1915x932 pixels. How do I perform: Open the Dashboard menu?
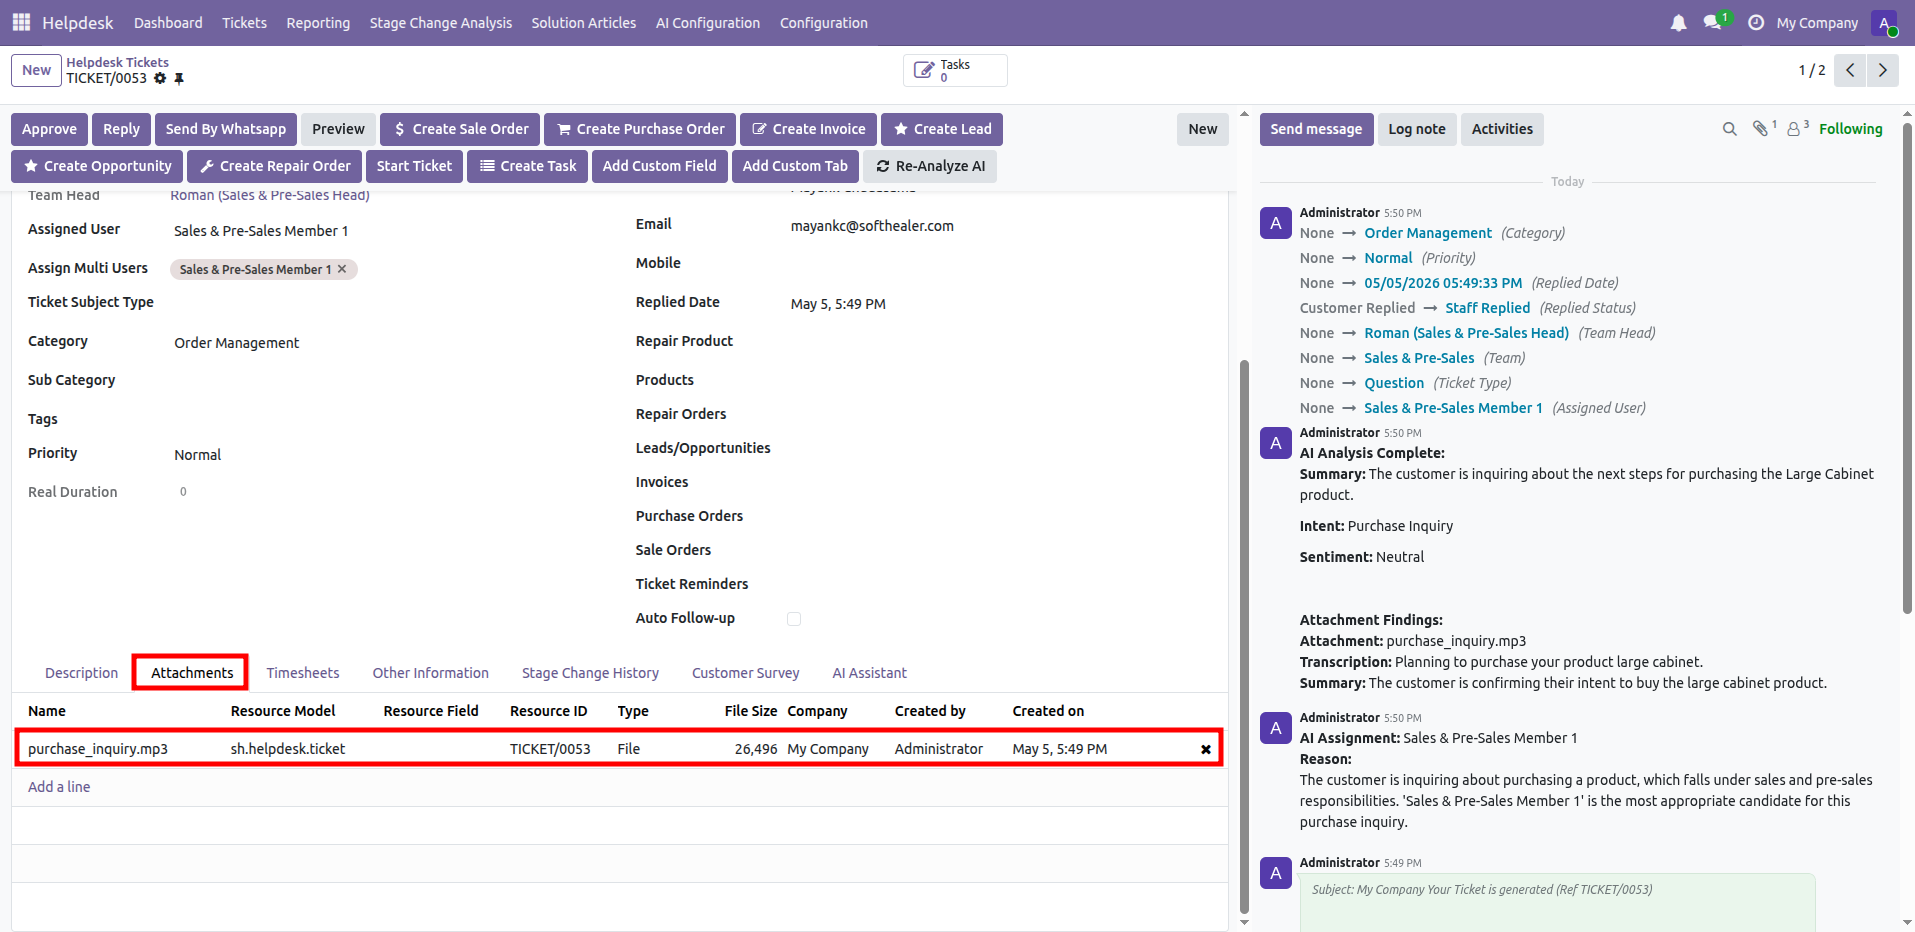coord(168,22)
